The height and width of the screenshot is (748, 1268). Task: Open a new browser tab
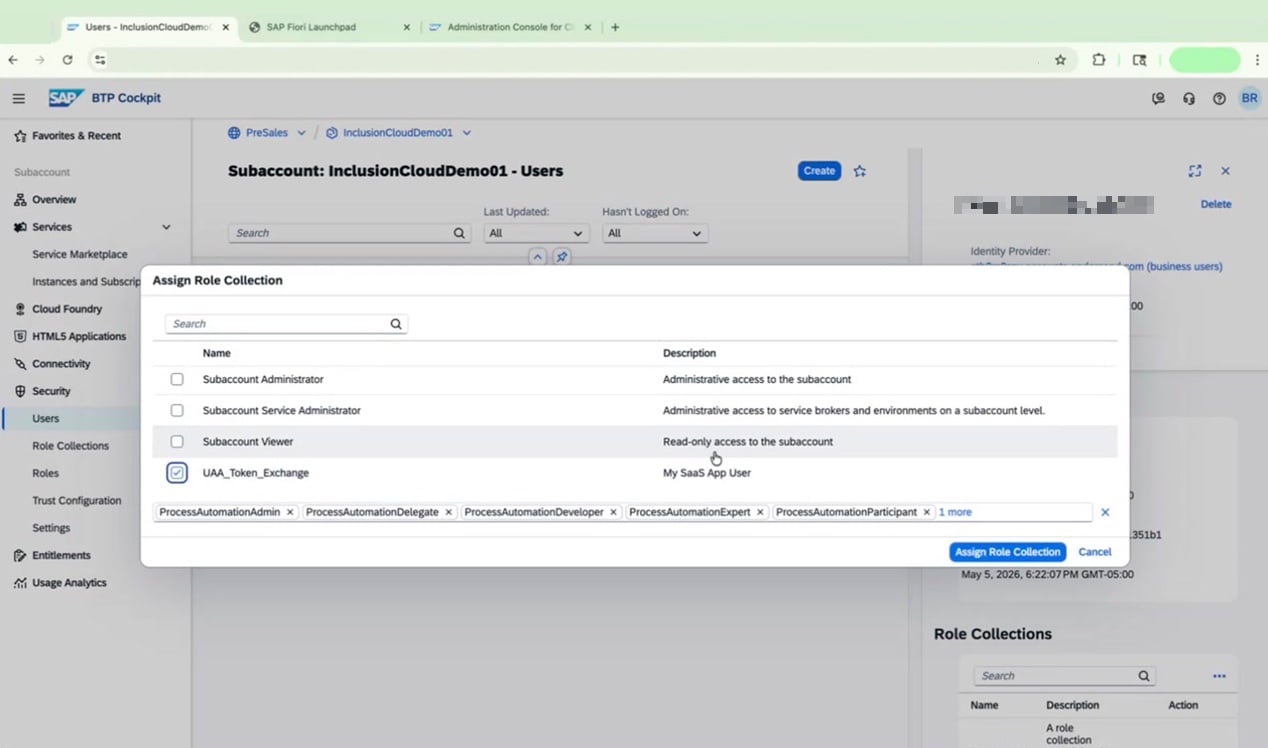point(615,27)
